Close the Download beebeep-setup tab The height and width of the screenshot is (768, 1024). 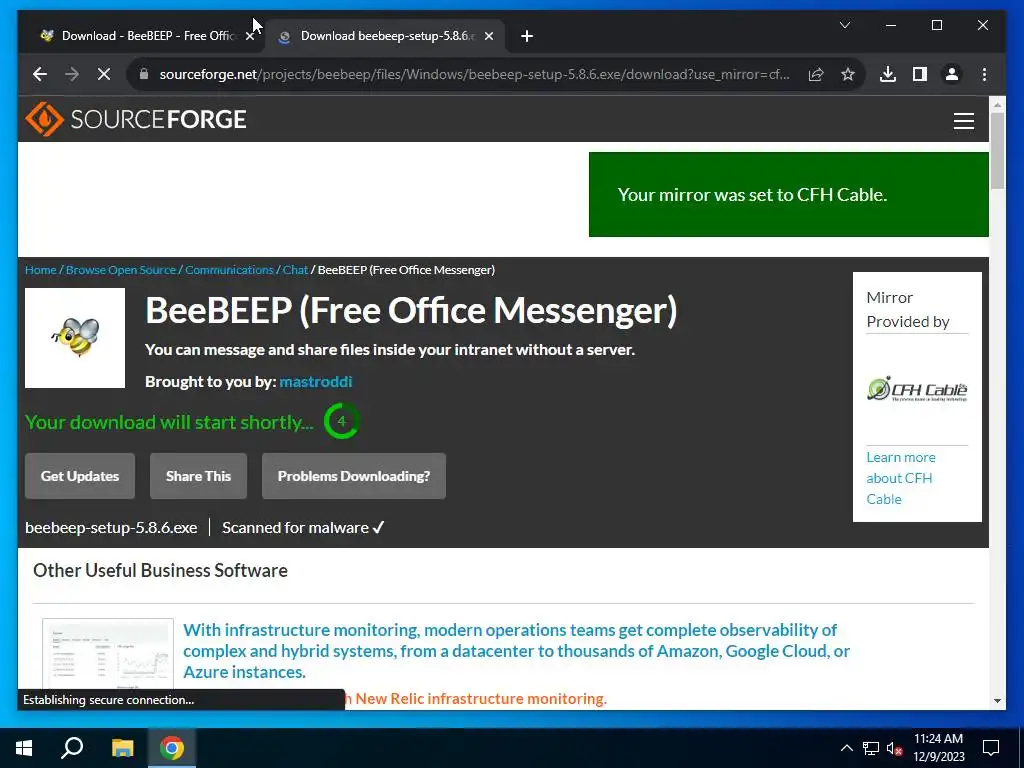(x=488, y=36)
